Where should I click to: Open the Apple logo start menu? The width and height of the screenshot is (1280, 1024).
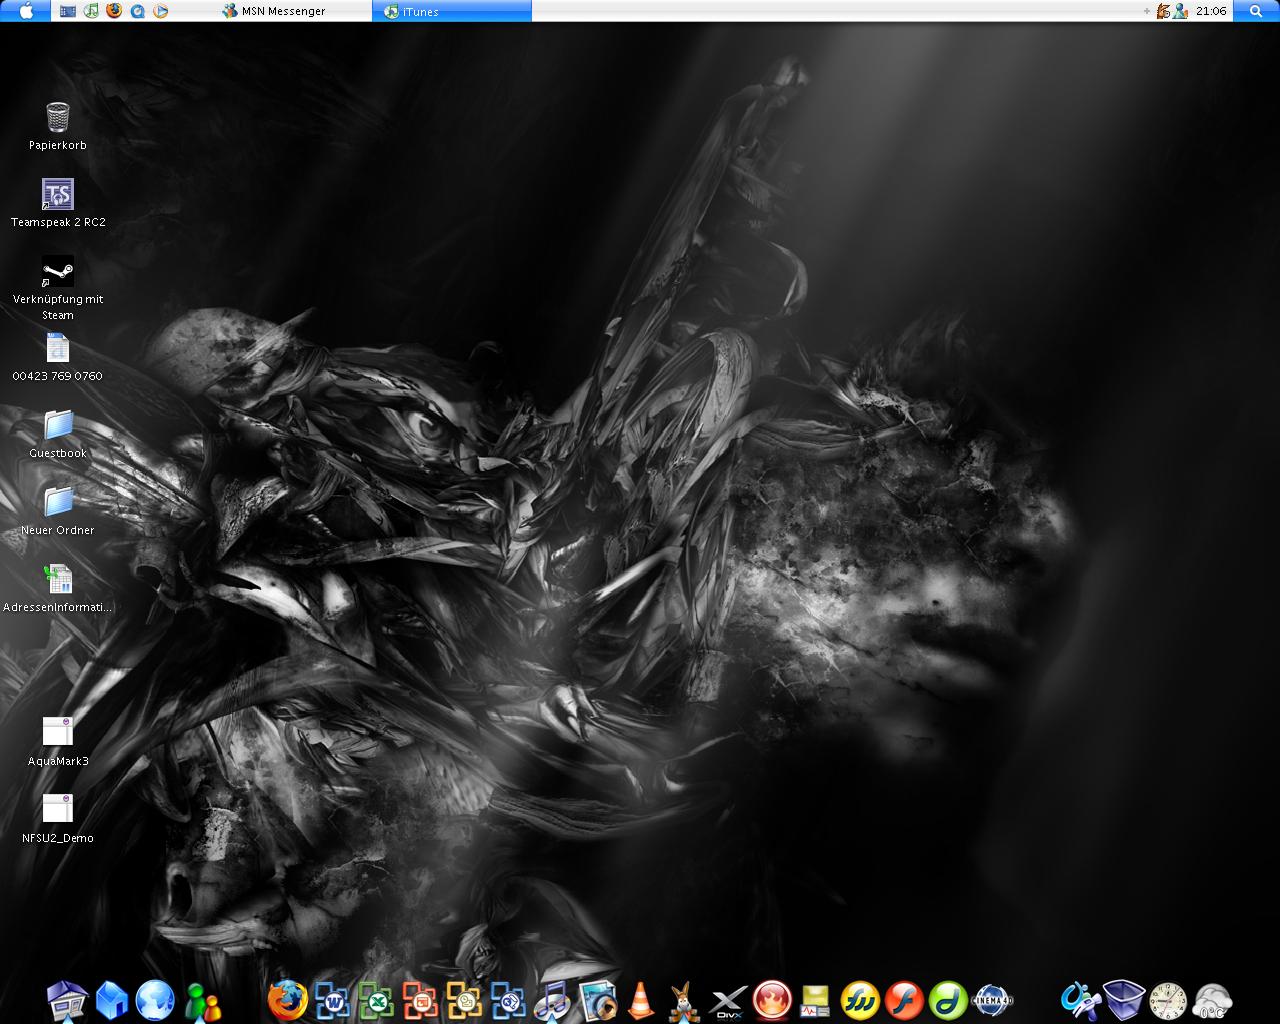point(26,11)
